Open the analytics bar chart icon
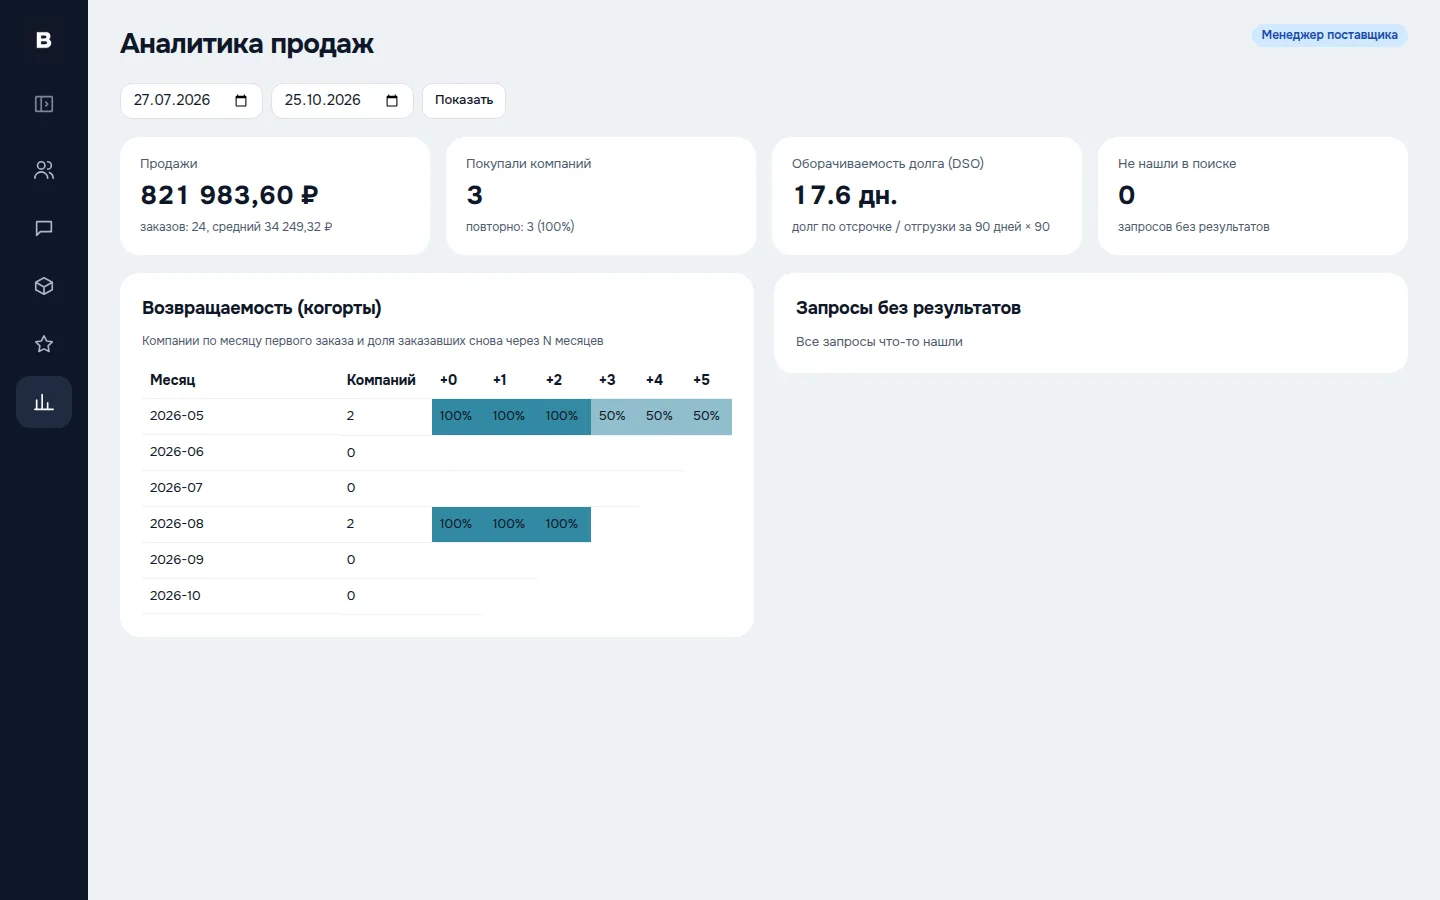 coord(44,402)
